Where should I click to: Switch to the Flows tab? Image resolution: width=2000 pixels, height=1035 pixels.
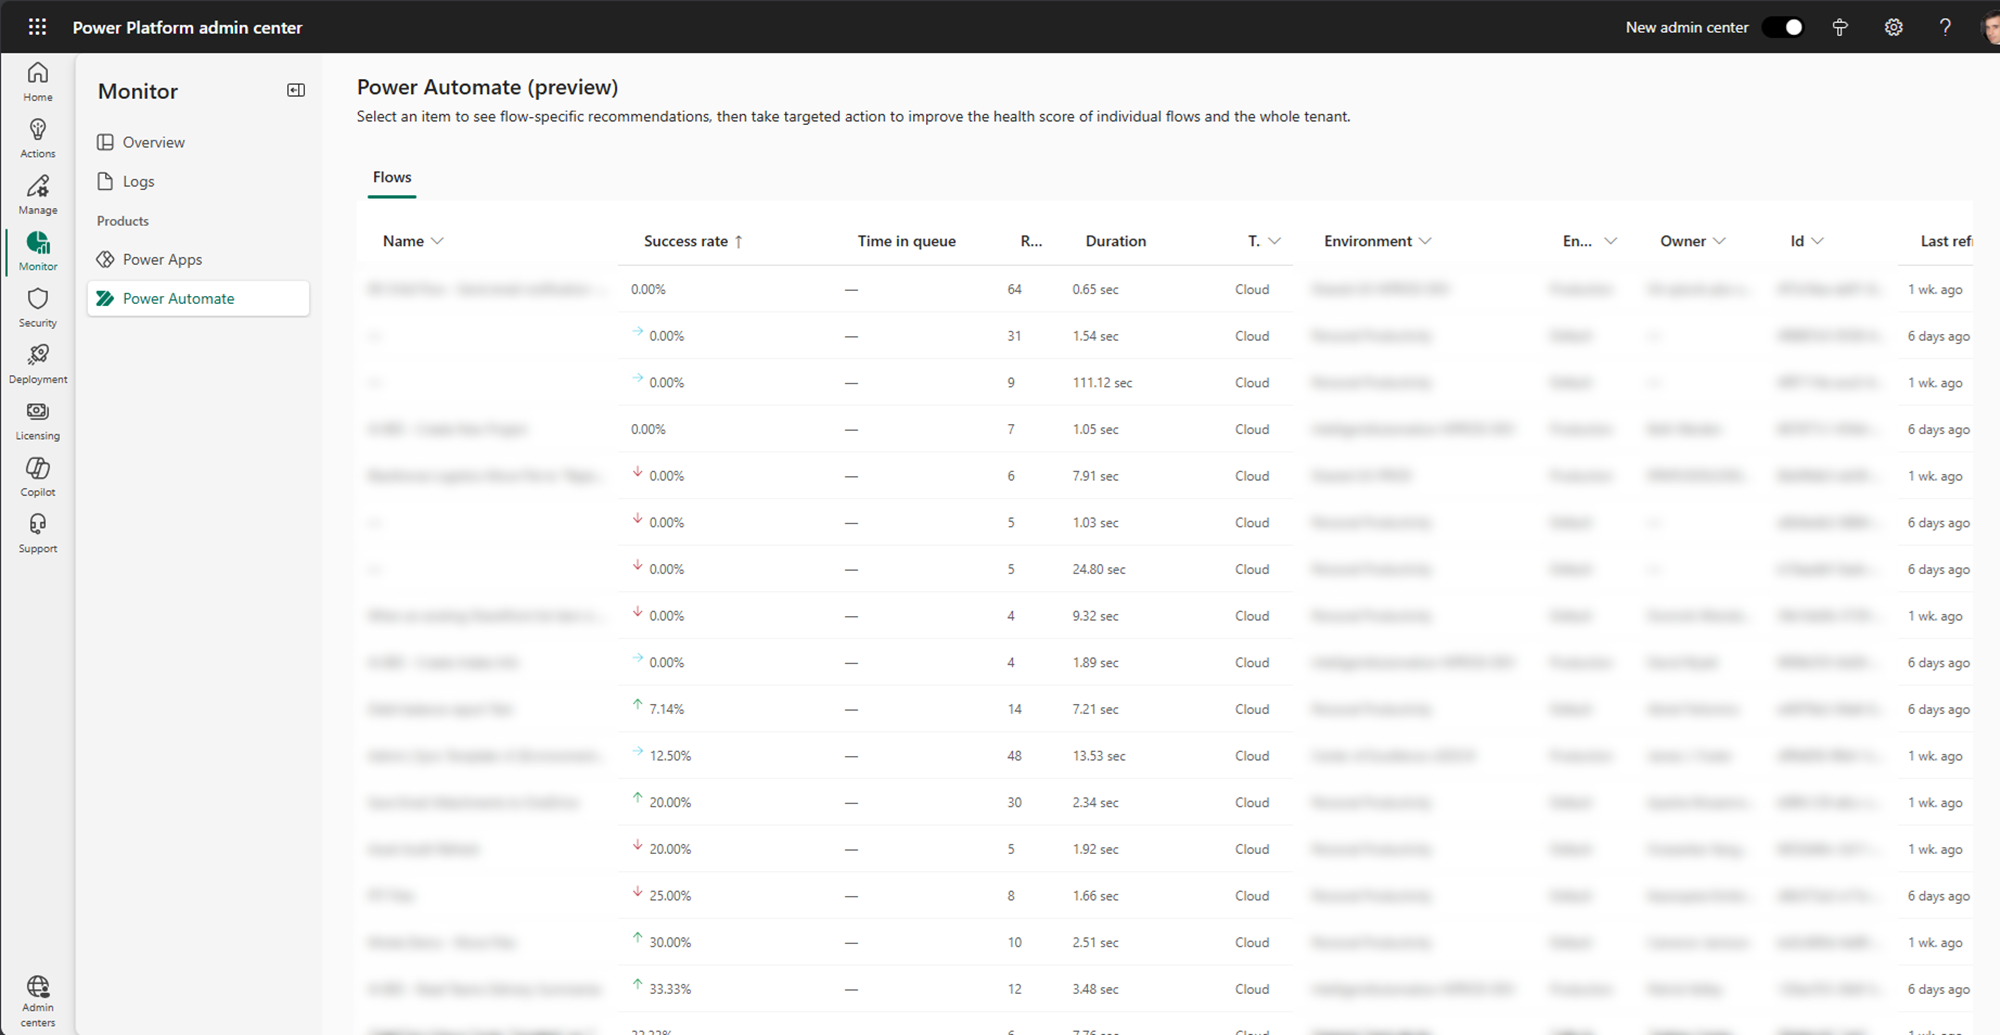click(392, 177)
